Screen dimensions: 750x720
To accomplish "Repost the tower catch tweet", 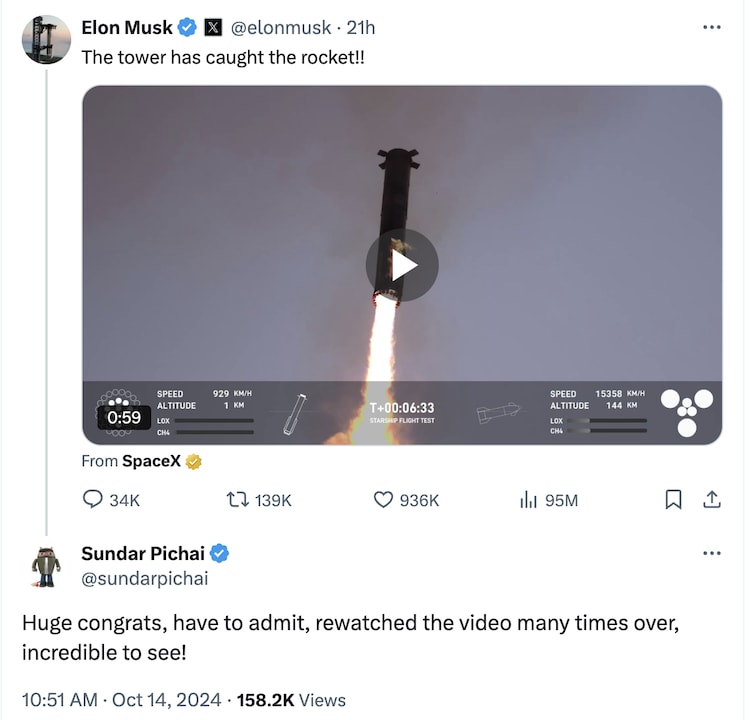I will (238, 499).
